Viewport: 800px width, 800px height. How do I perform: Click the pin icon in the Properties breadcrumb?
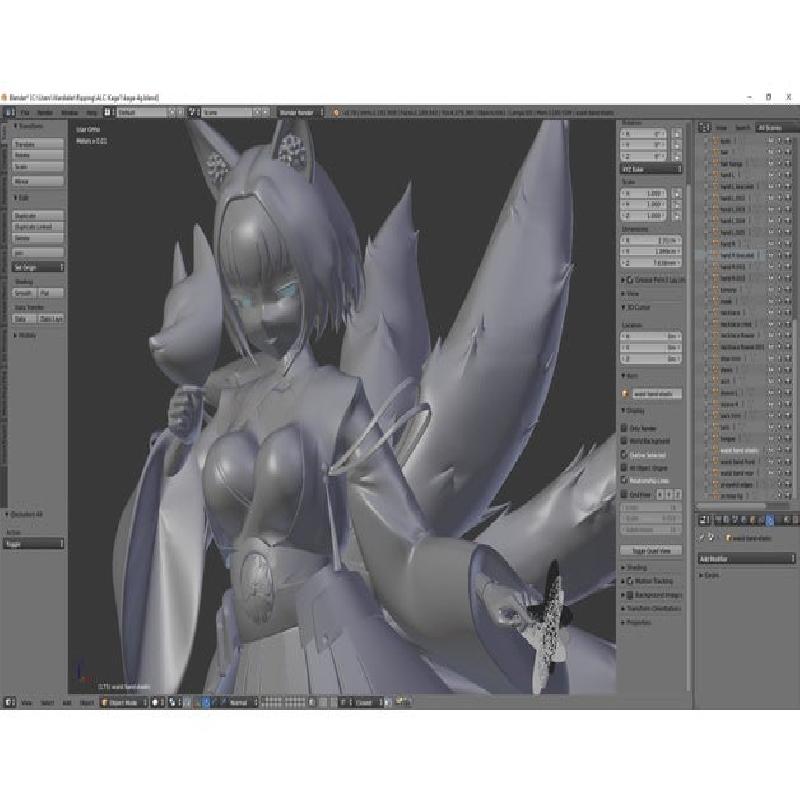(703, 538)
